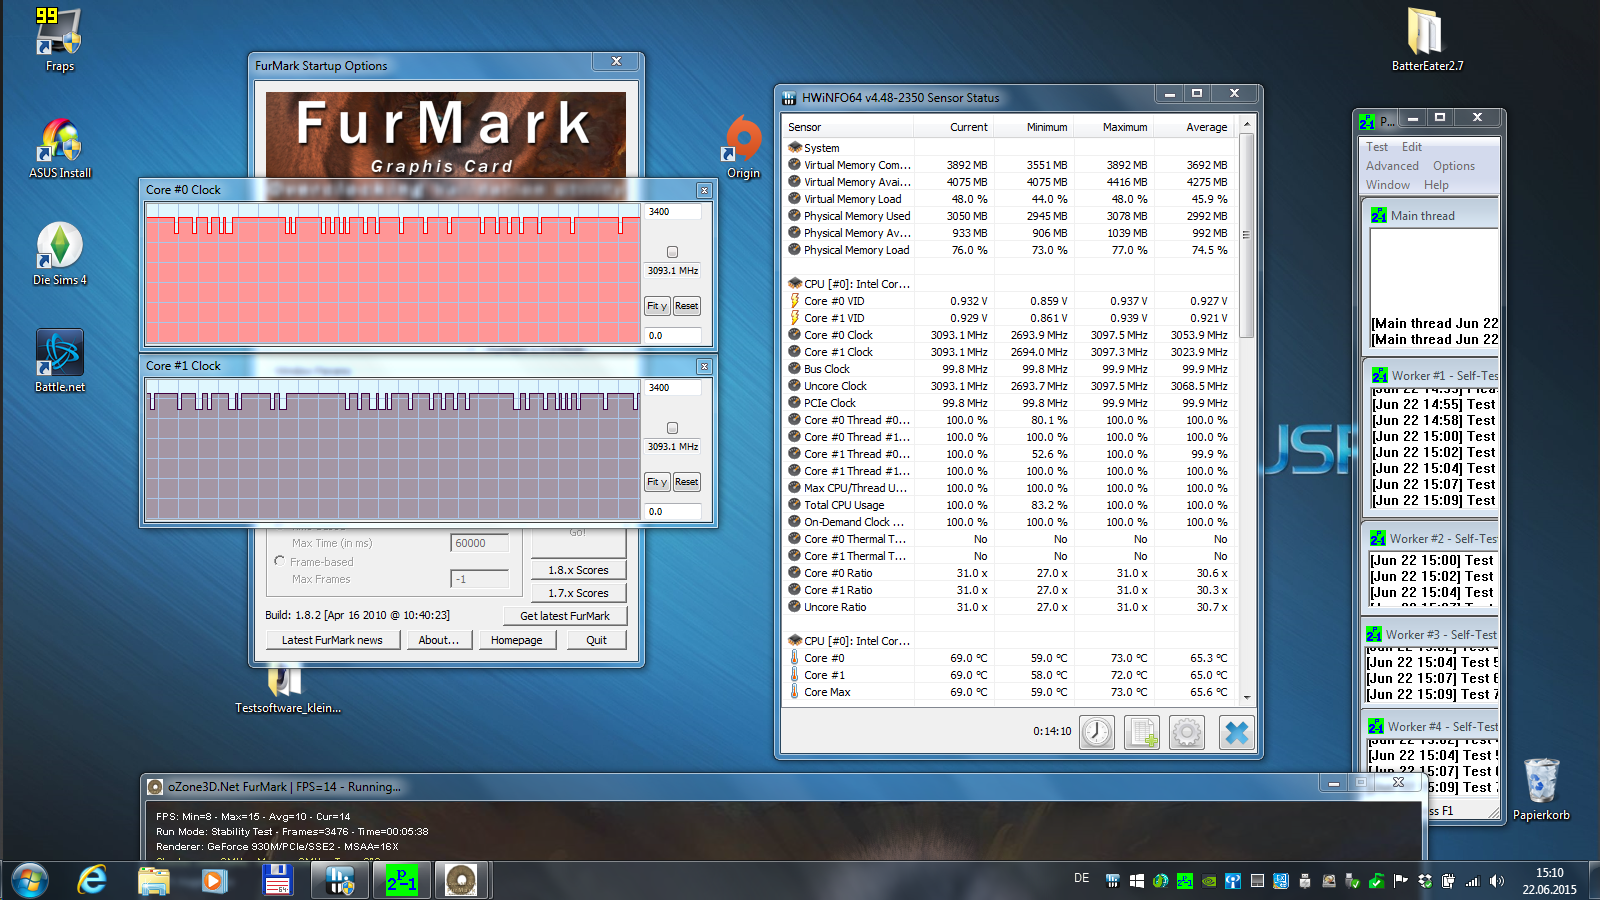Image resolution: width=1600 pixels, height=900 pixels.
Task: Select the Uncore Clock sensor row
Action: tap(1010, 386)
